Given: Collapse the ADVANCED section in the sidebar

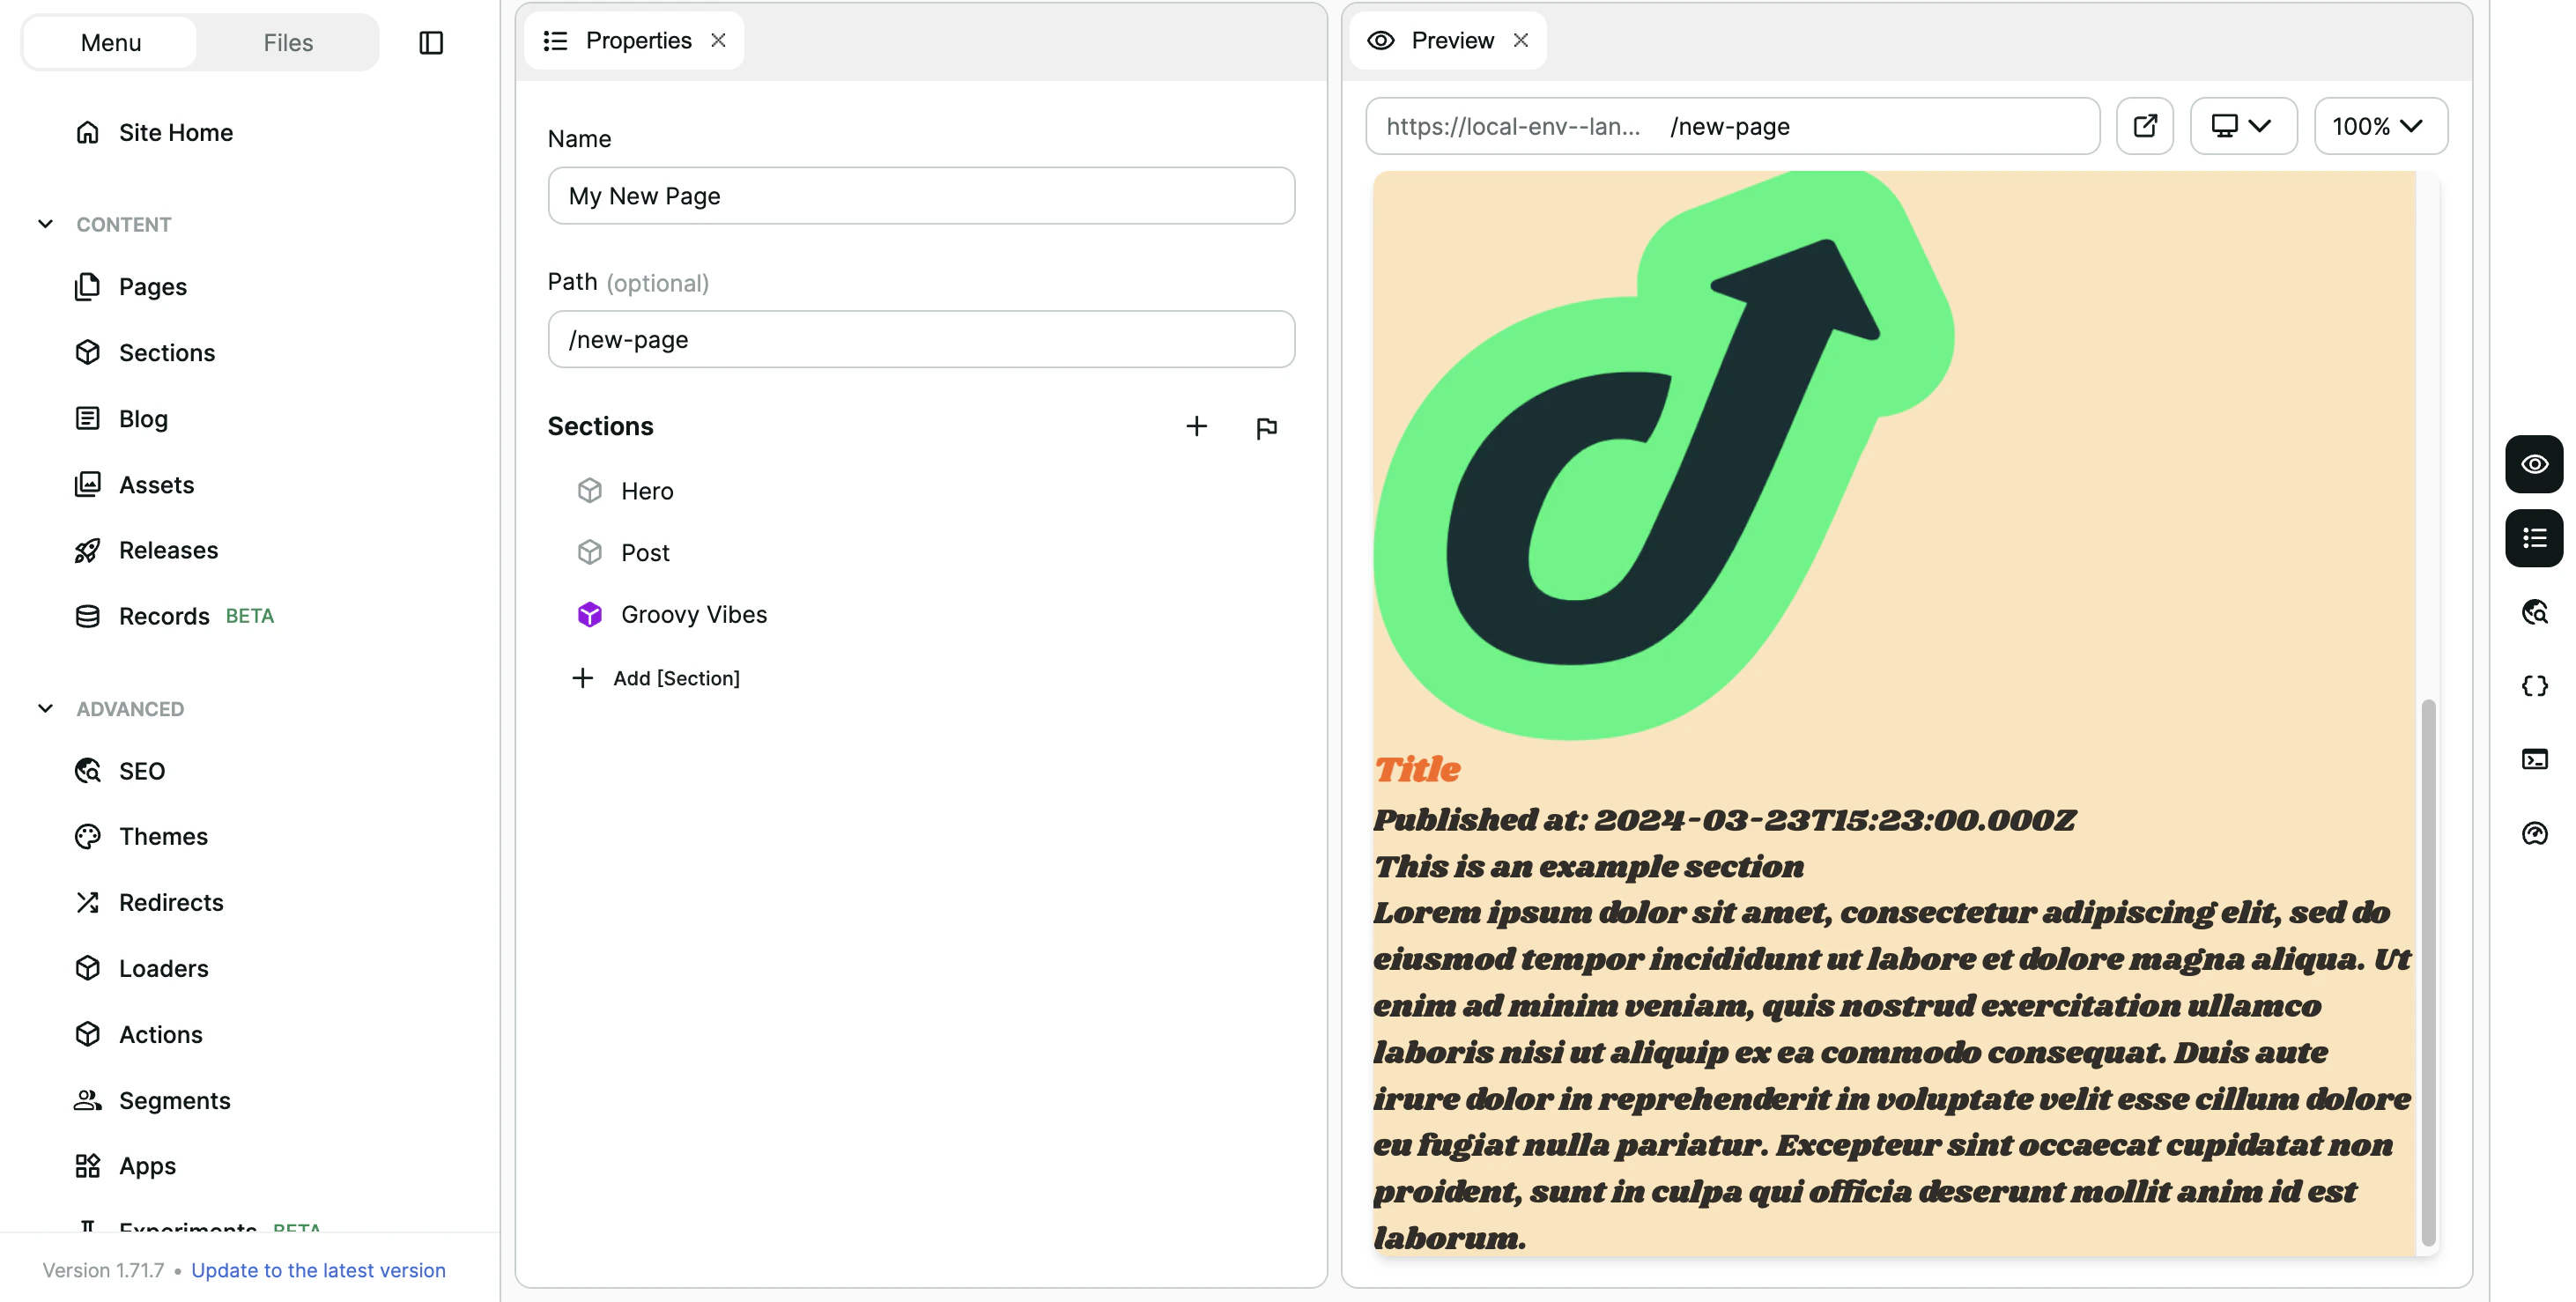Looking at the screenshot, I should coord(45,708).
